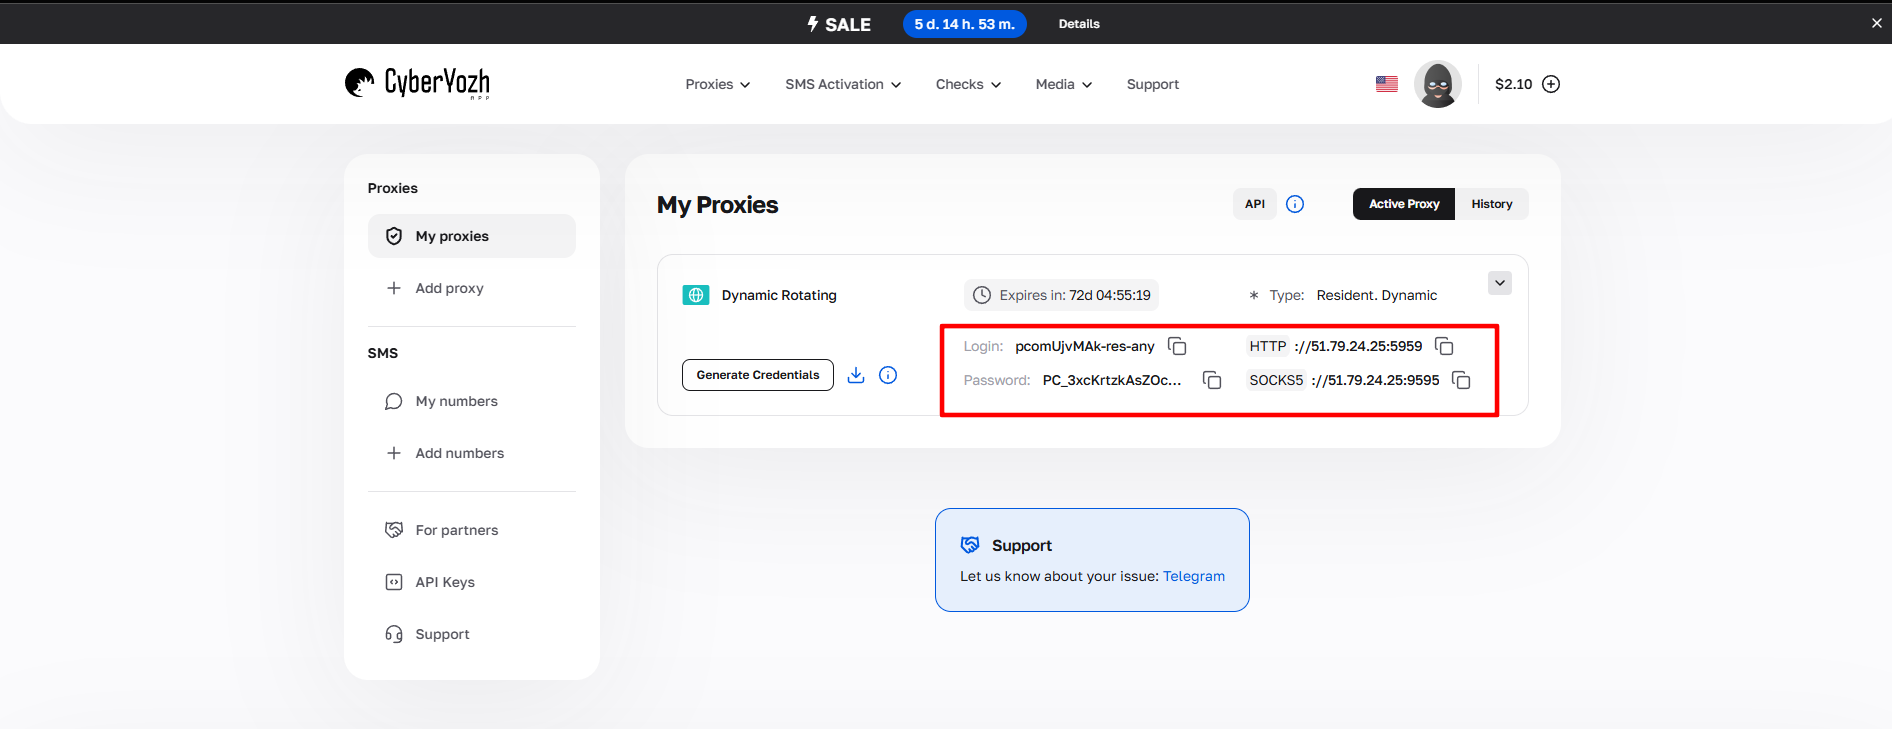The height and width of the screenshot is (729, 1892).
Task: Open the Proxies dropdown menu
Action: [x=717, y=84]
